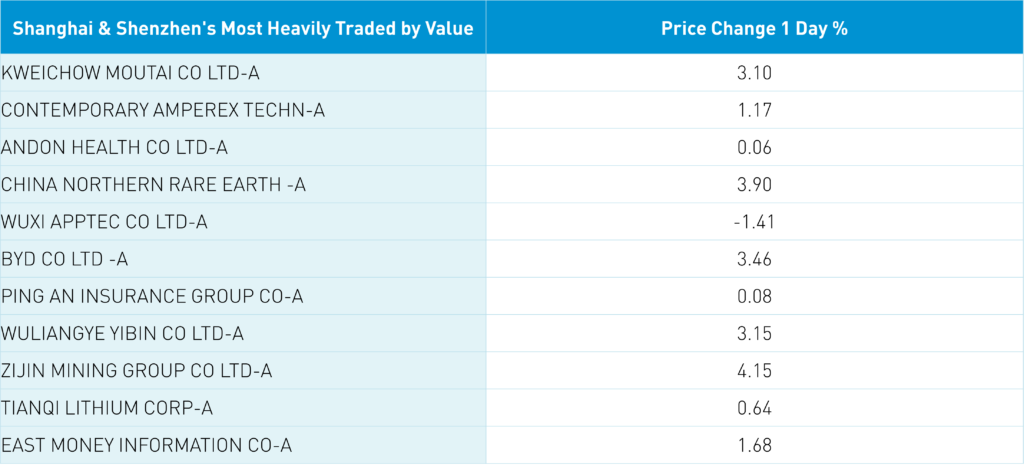
Task: Select CONTEMPORARY AMPEREX TECHN-A stock name
Action: click(x=163, y=110)
